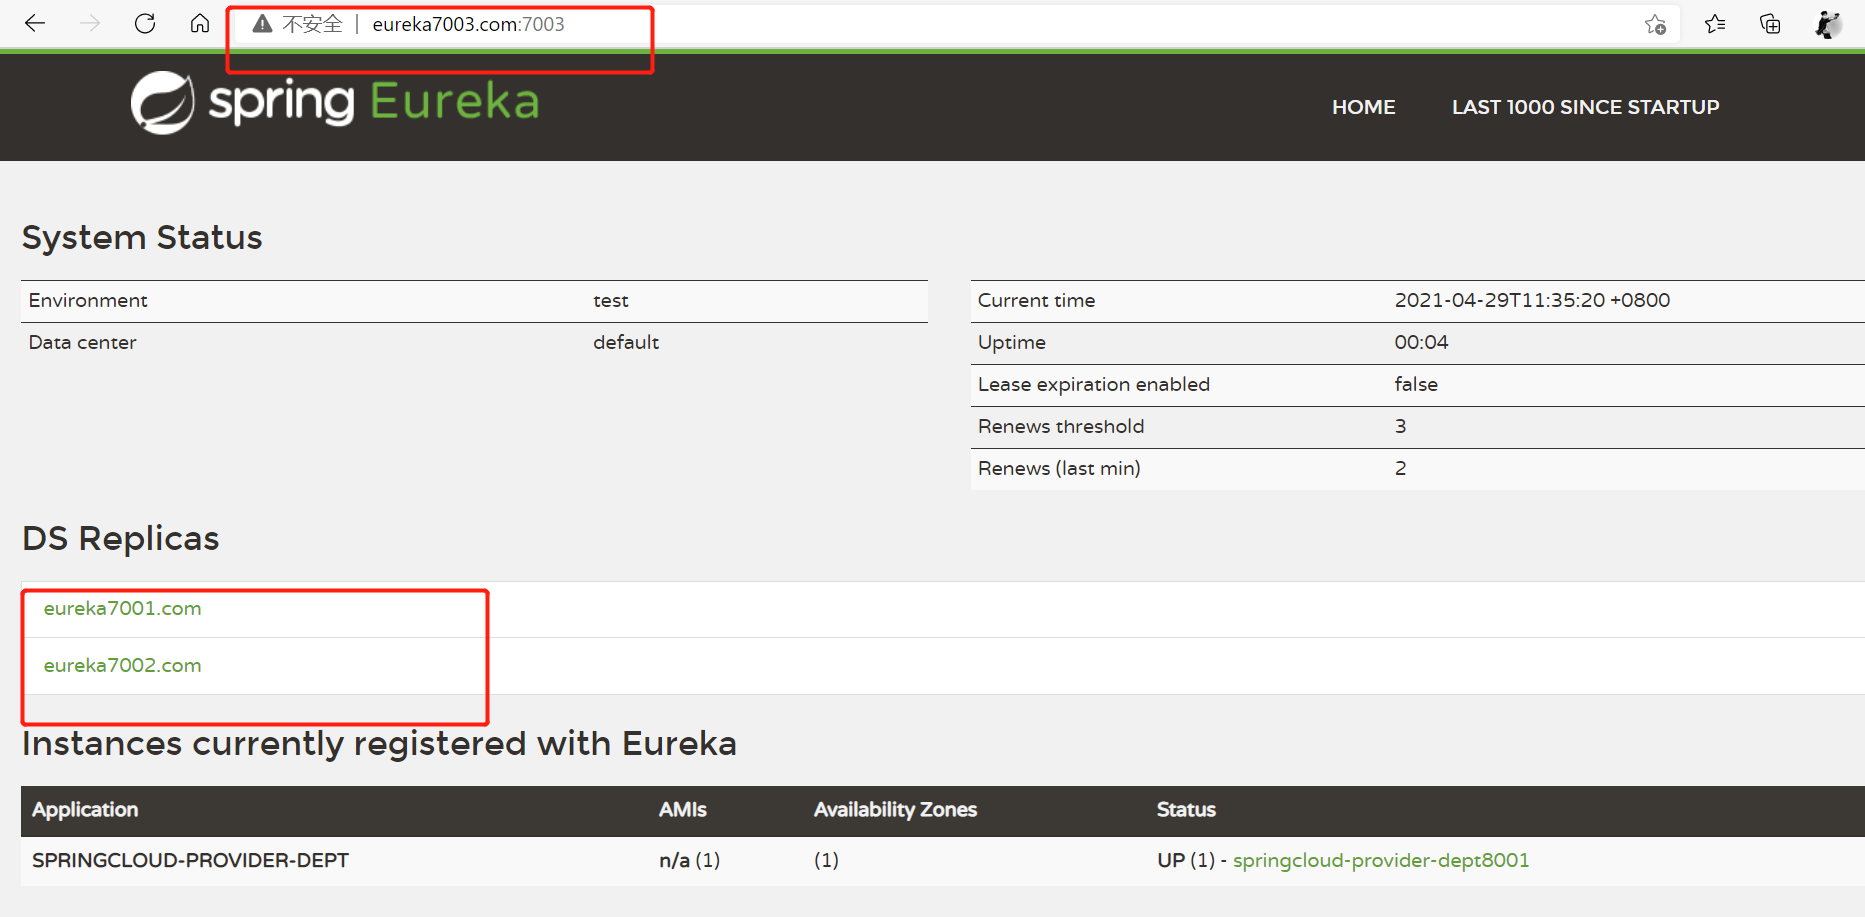Reload the page with refresh icon
This screenshot has height=917, width=1865.
145,23
